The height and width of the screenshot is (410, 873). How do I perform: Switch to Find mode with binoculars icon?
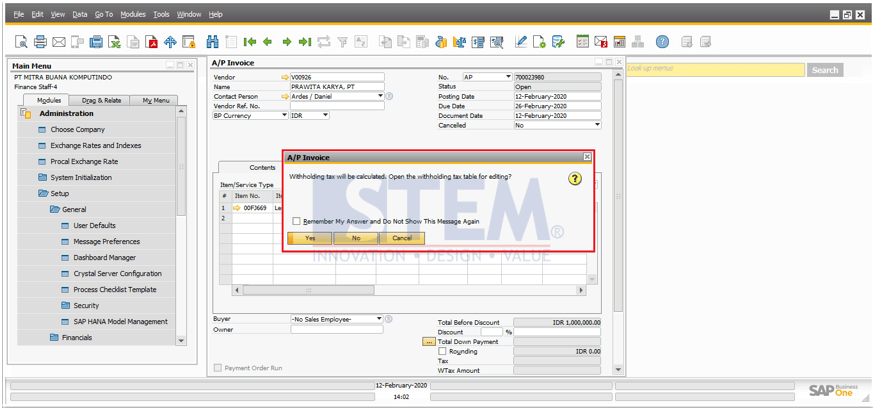pos(212,41)
